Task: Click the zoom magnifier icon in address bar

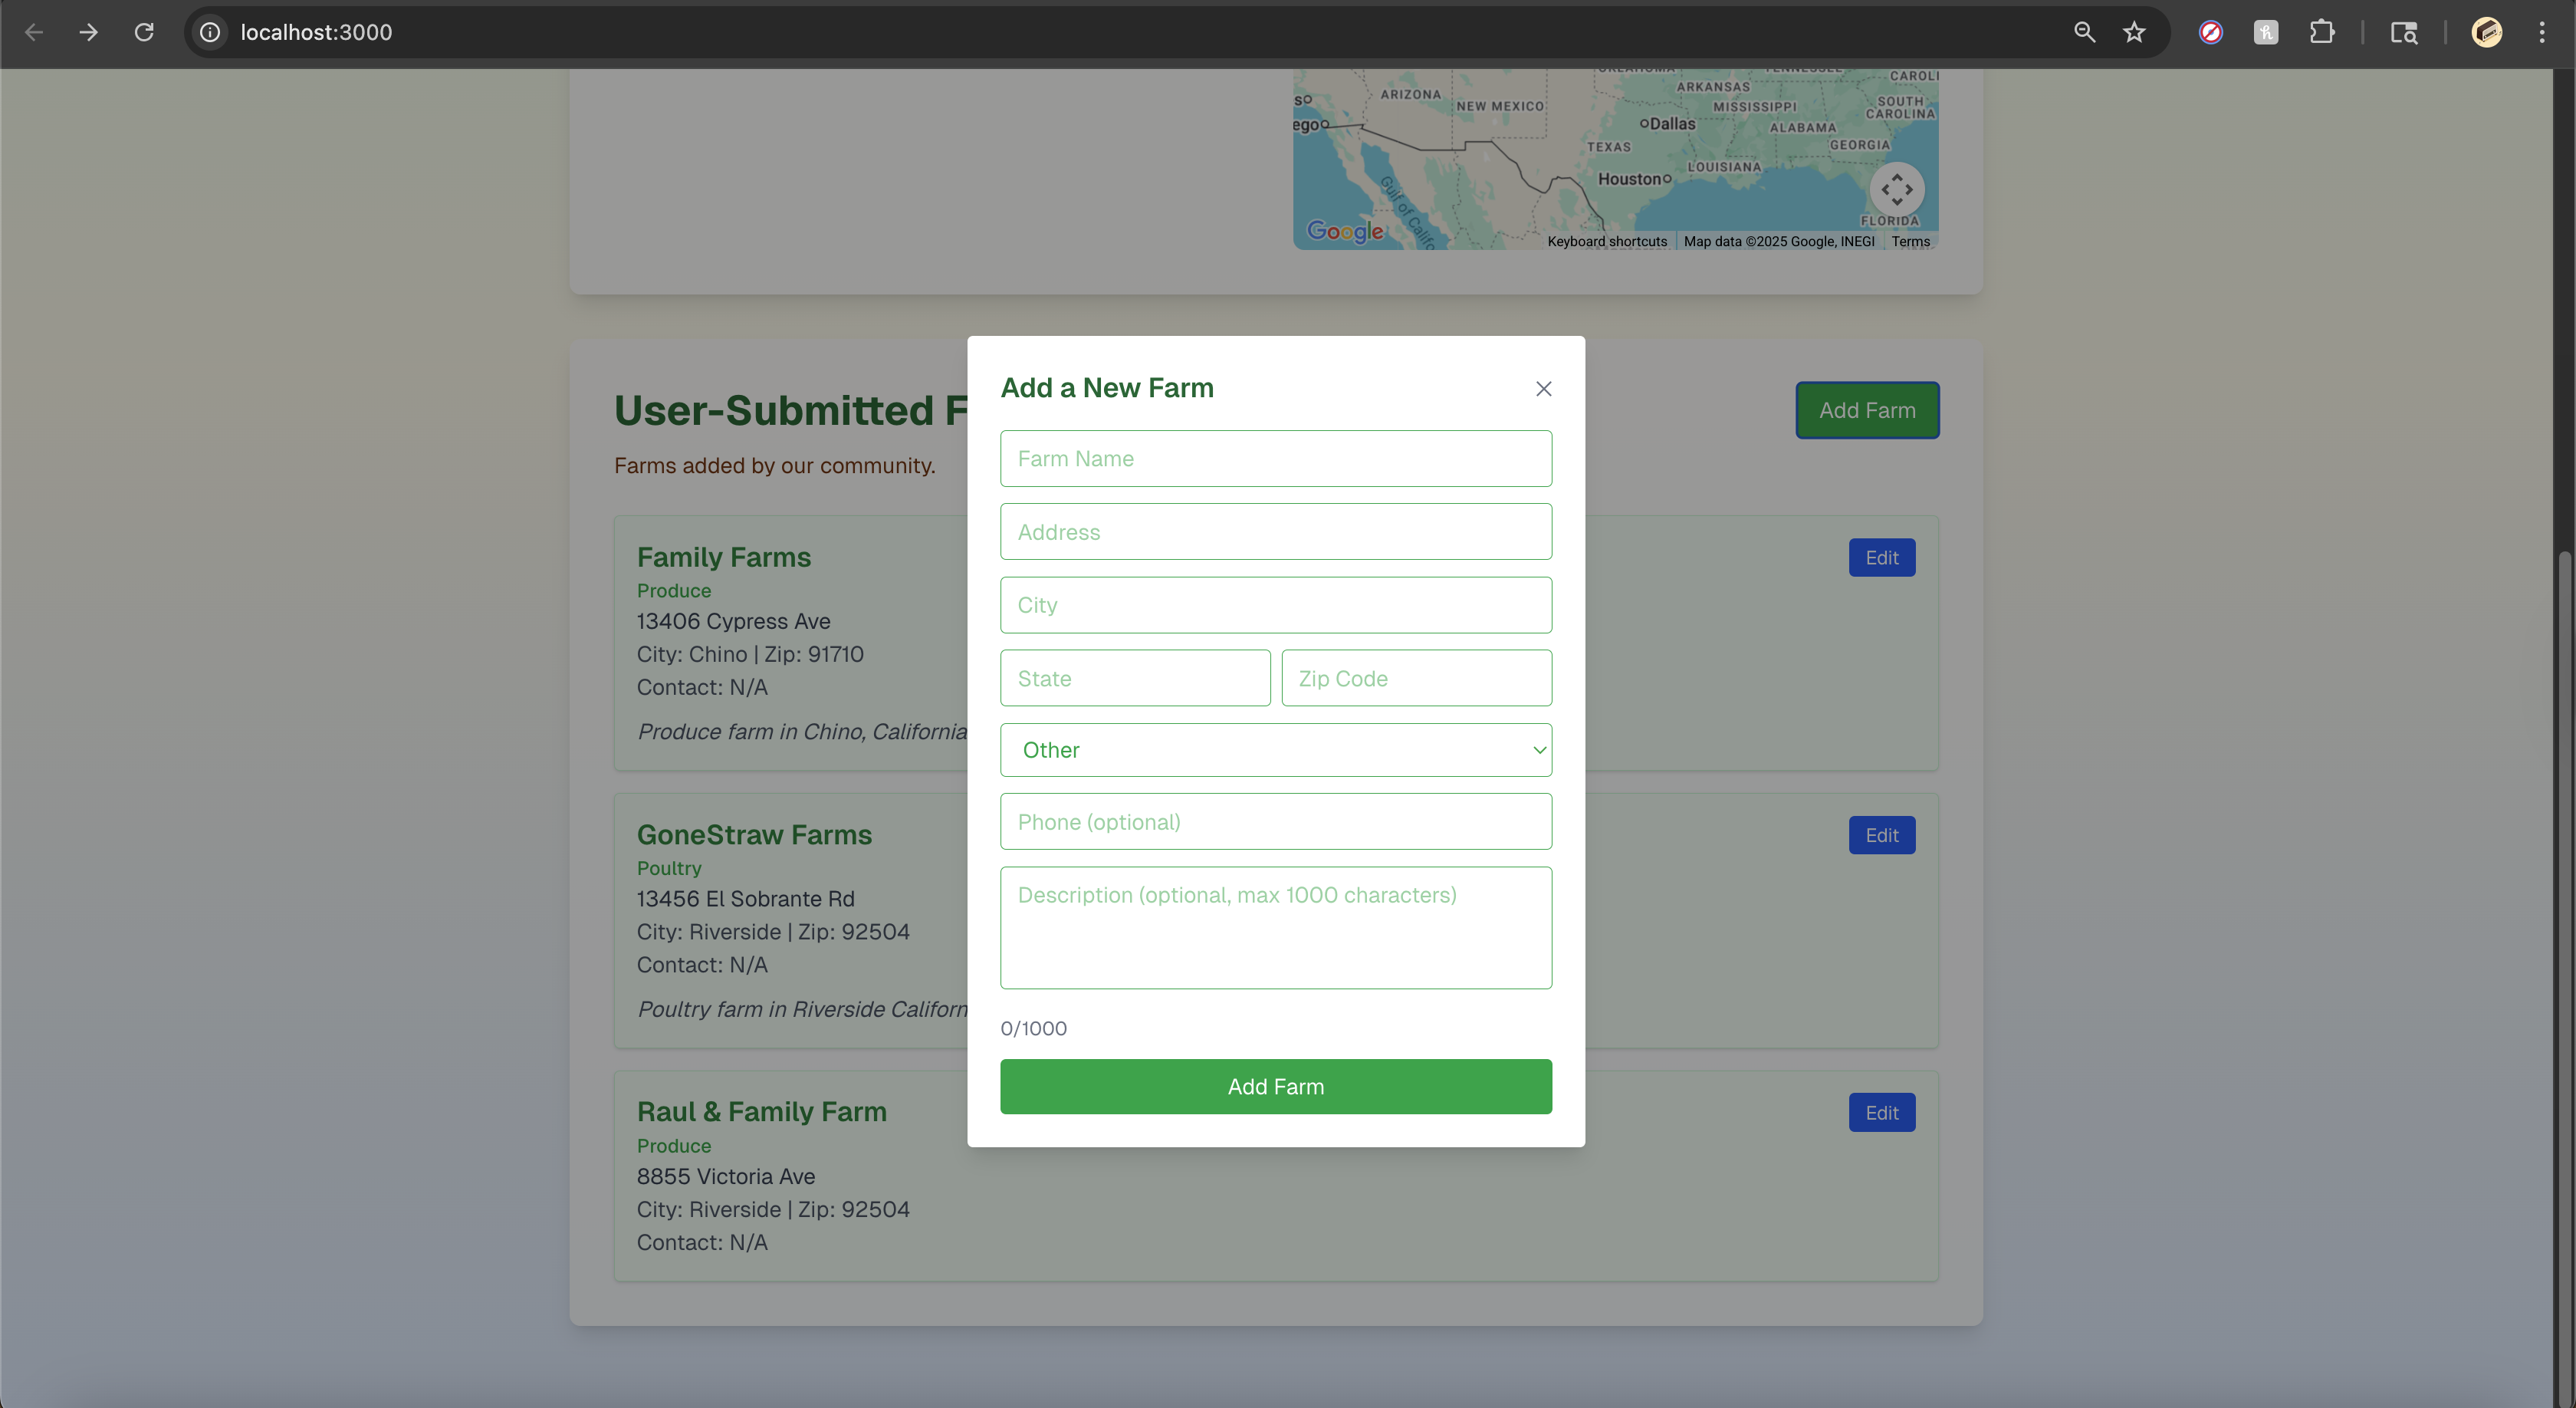Action: pyautogui.click(x=2084, y=32)
